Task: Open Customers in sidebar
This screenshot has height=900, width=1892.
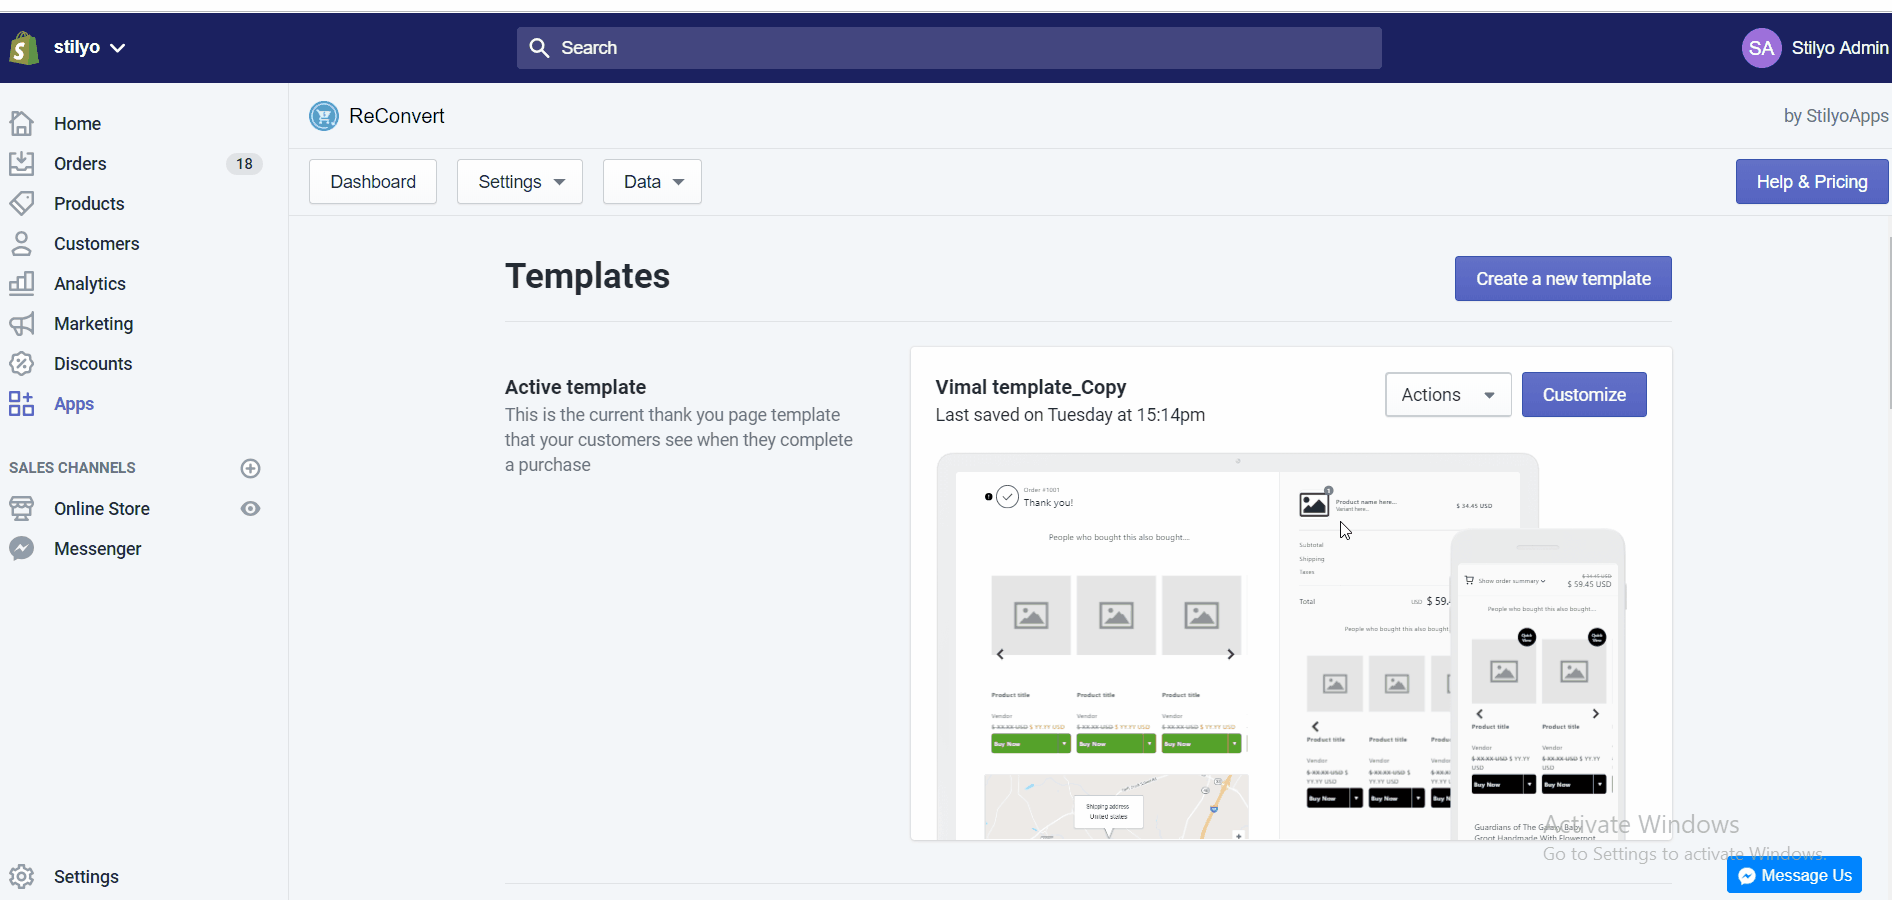Action: 96,244
